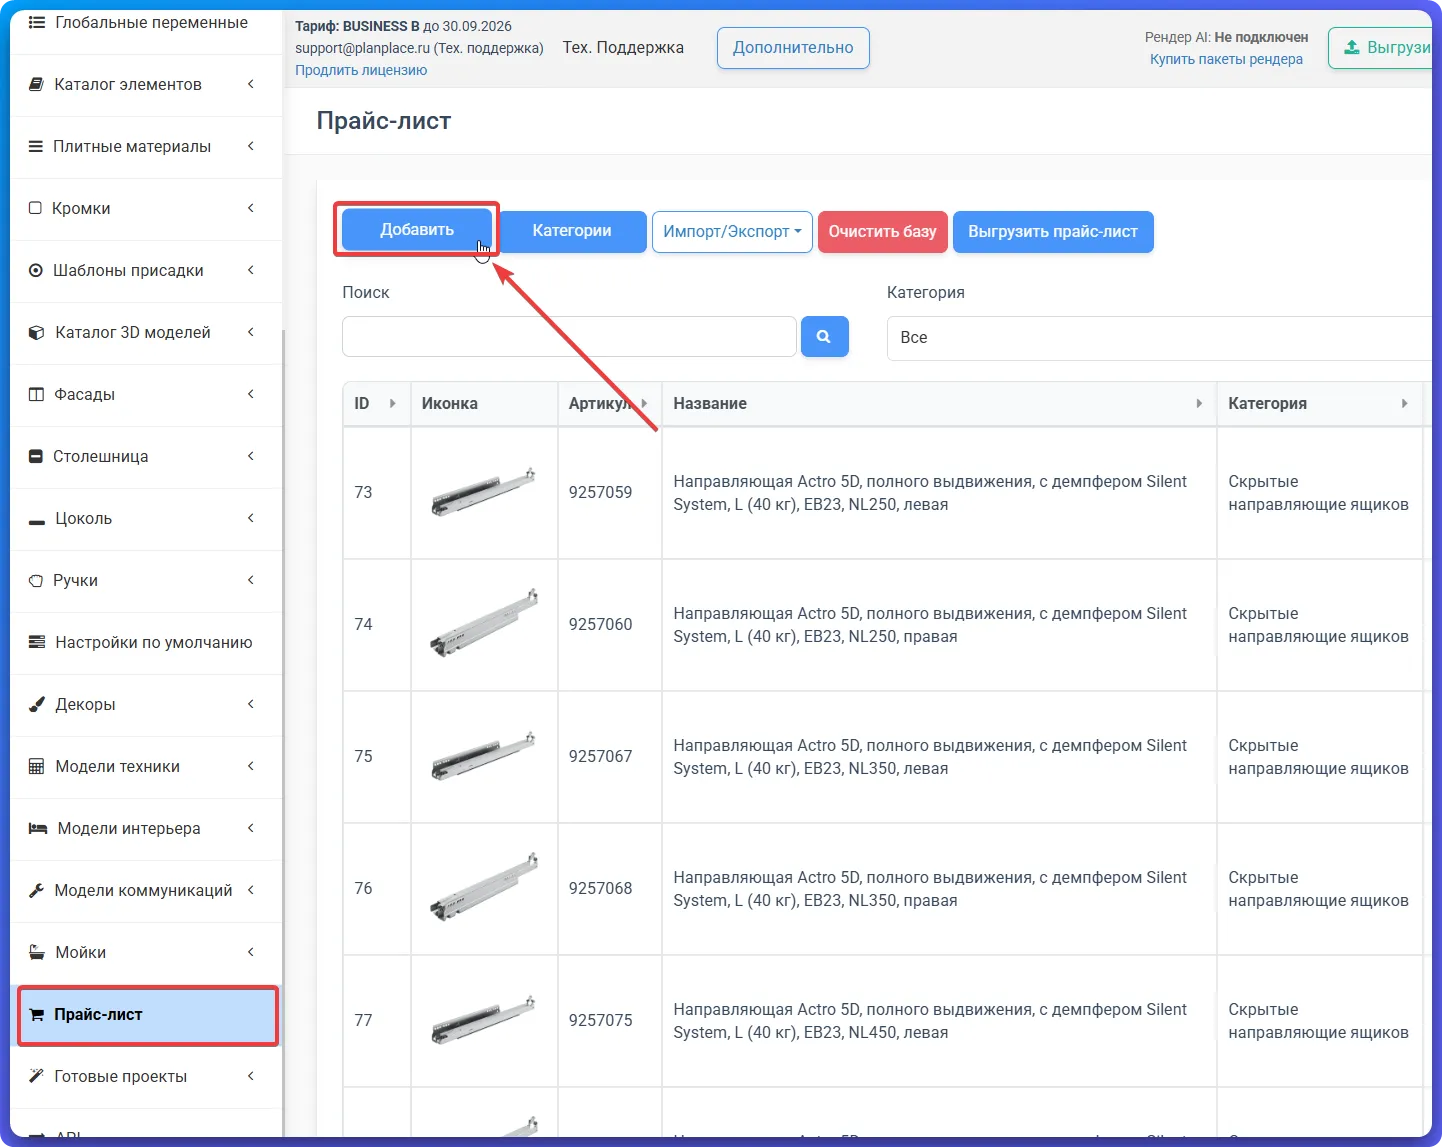Click the Добавить button

click(x=417, y=229)
